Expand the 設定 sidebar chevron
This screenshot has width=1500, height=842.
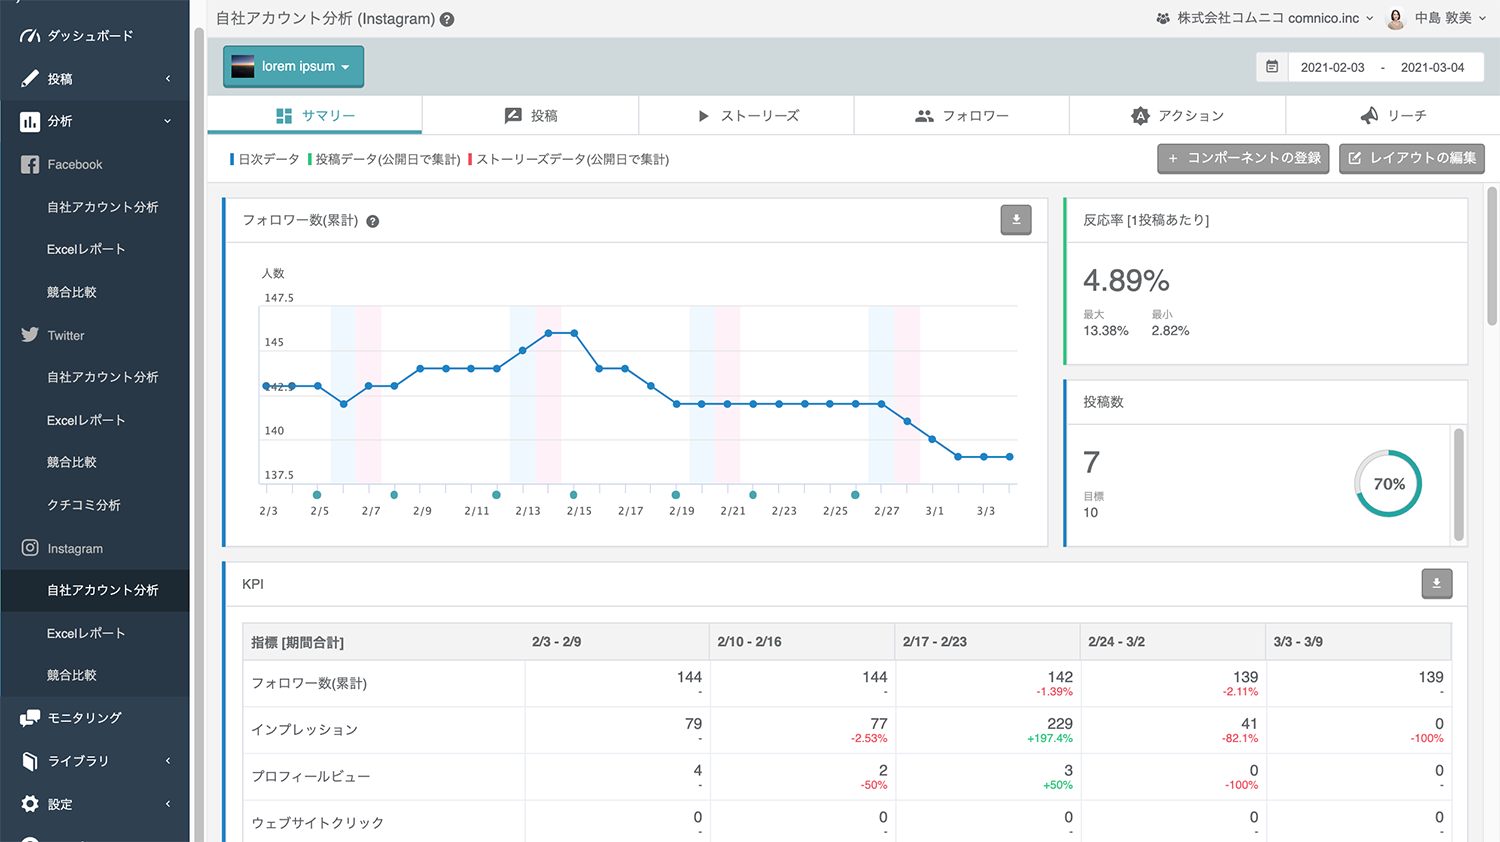point(168,804)
